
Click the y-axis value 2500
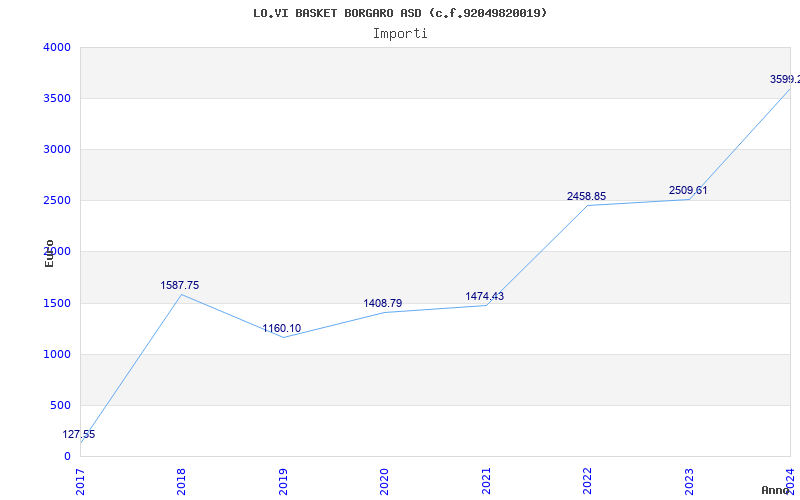[x=57, y=201]
